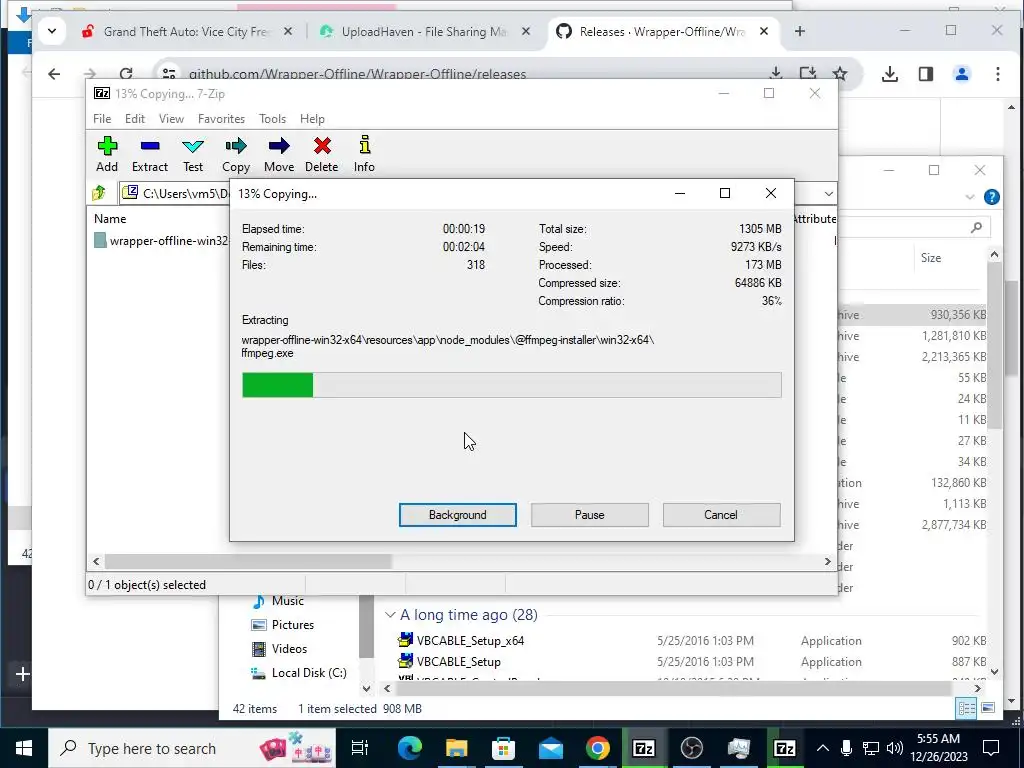Viewport: 1024px width, 768px height.
Task: Click the Explorer search magnifier icon
Action: point(976,227)
